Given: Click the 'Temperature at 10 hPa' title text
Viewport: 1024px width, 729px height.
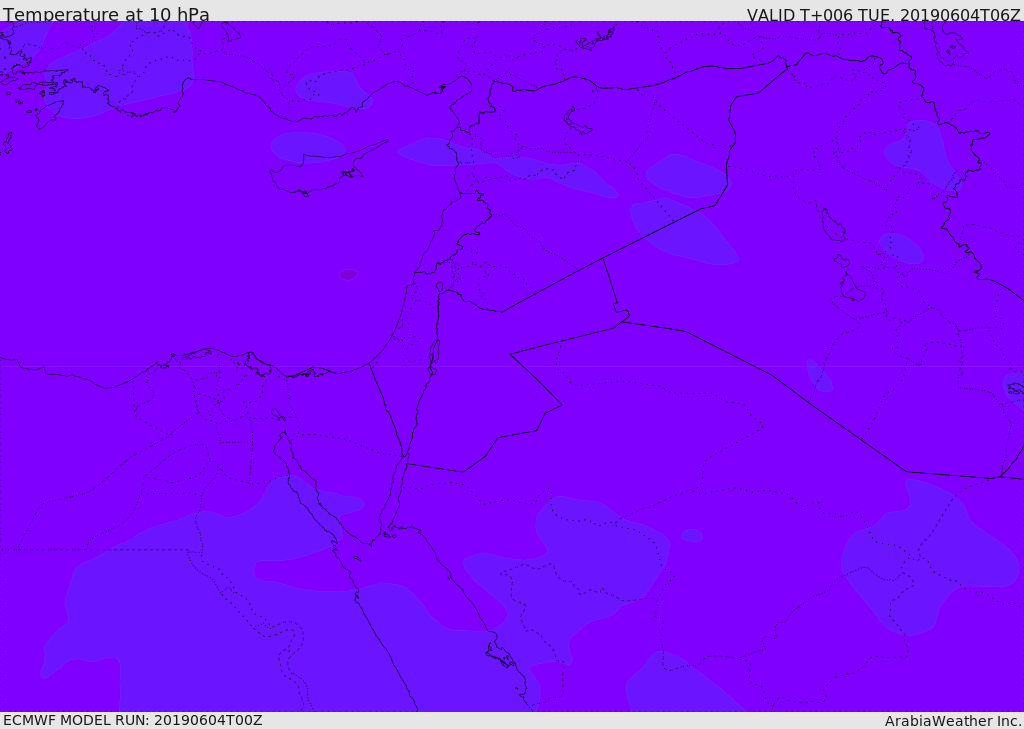Looking at the screenshot, I should tap(106, 14).
